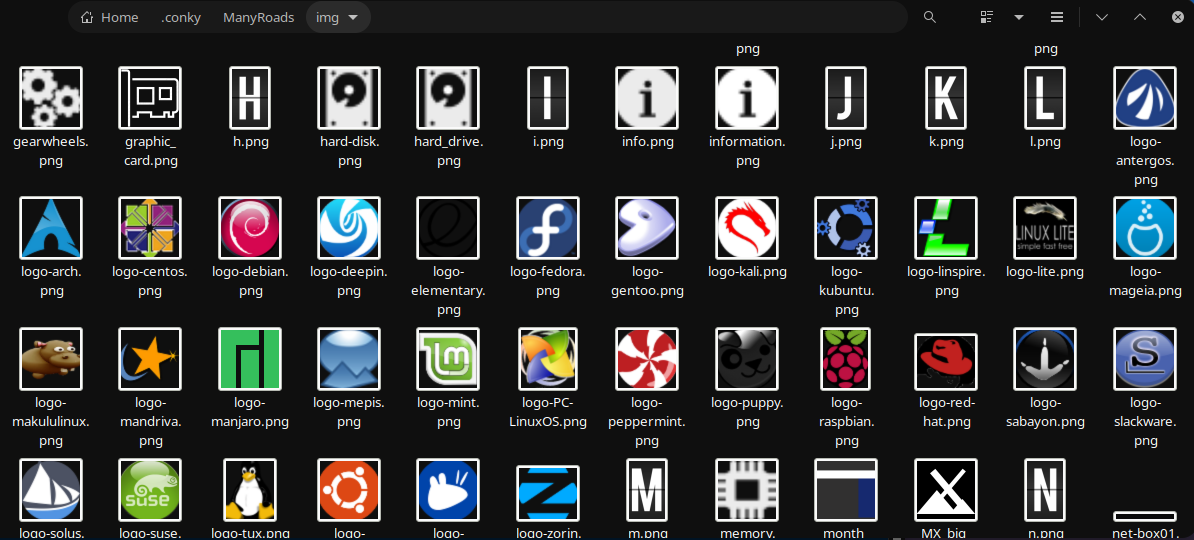Image resolution: width=1194 pixels, height=540 pixels.
Task: Click the logo-centos.png icon
Action: 150,228
